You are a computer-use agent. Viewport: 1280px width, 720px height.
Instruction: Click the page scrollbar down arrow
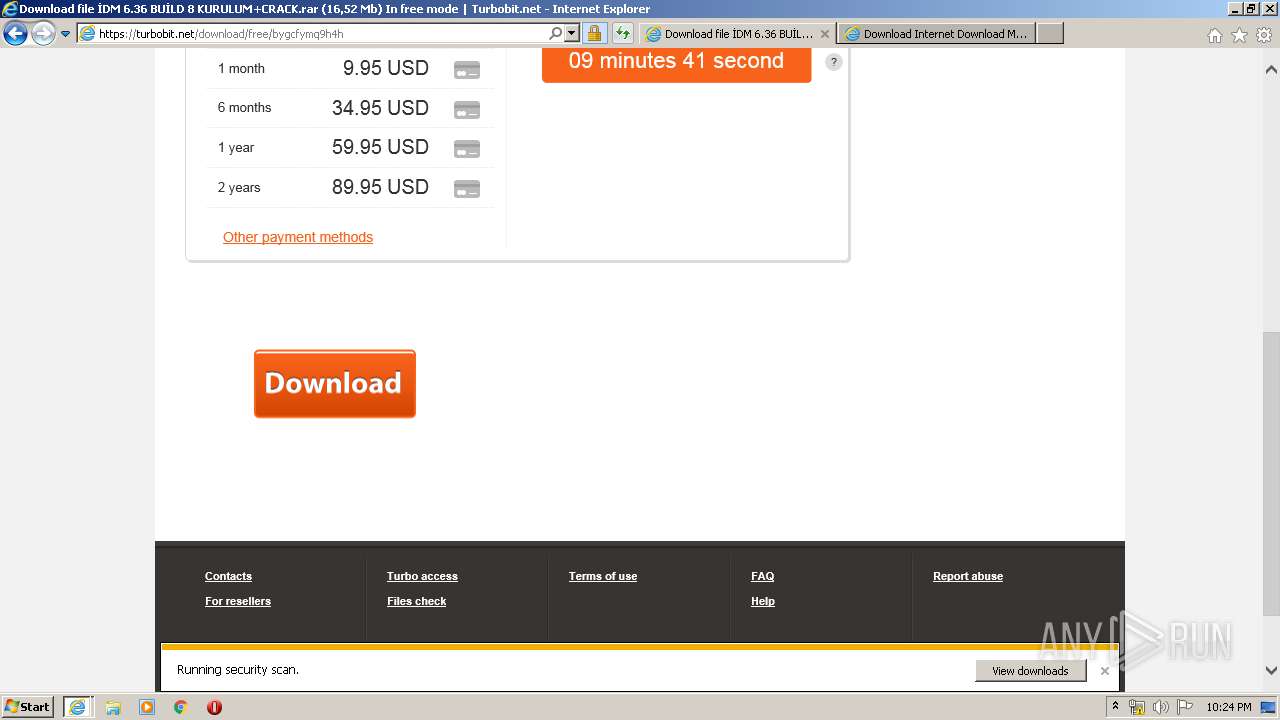[x=1271, y=670]
